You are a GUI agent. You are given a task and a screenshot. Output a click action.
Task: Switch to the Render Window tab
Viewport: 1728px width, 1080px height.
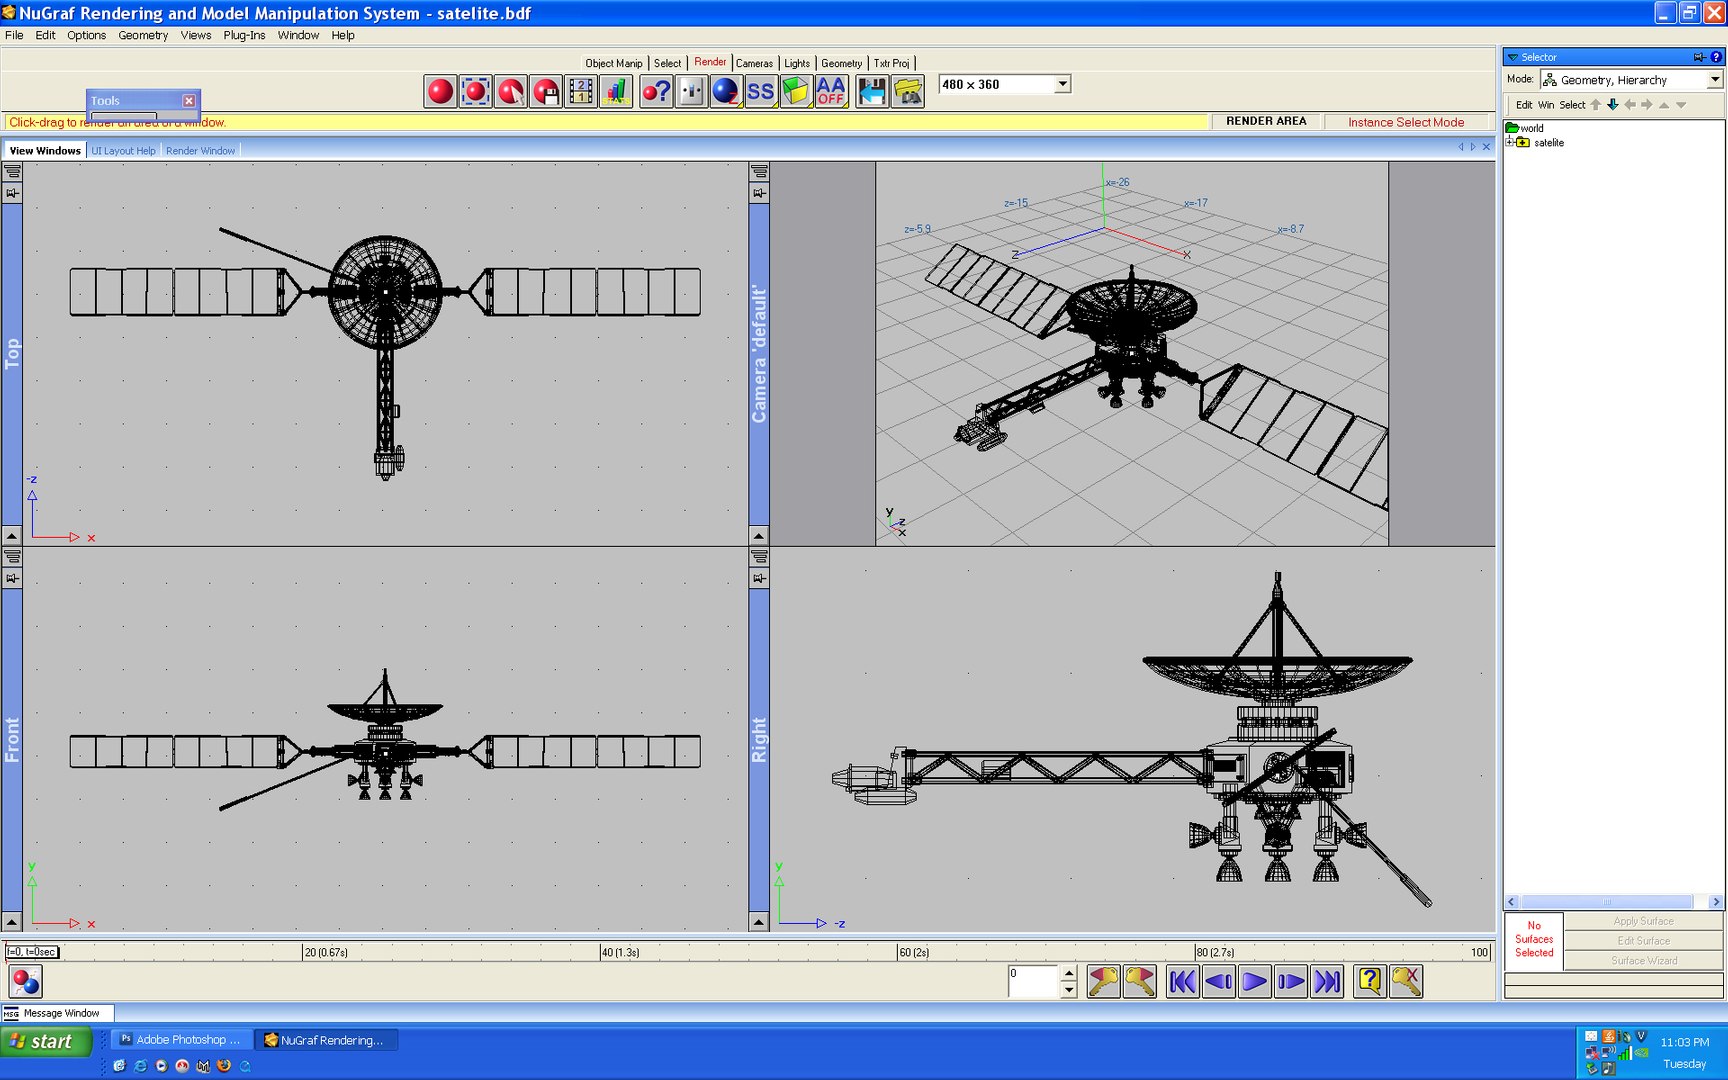(200, 151)
